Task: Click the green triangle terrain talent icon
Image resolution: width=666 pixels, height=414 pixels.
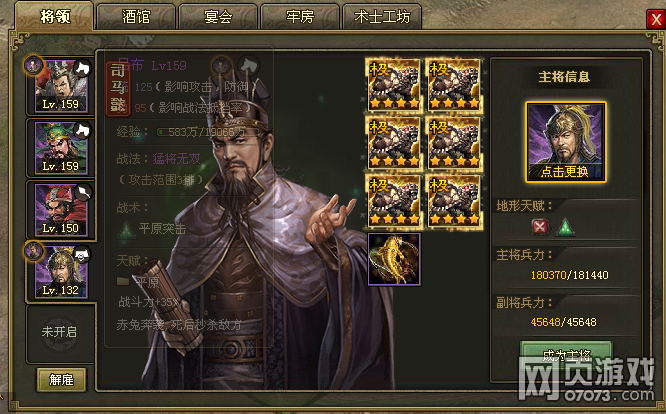Action: (x=565, y=227)
